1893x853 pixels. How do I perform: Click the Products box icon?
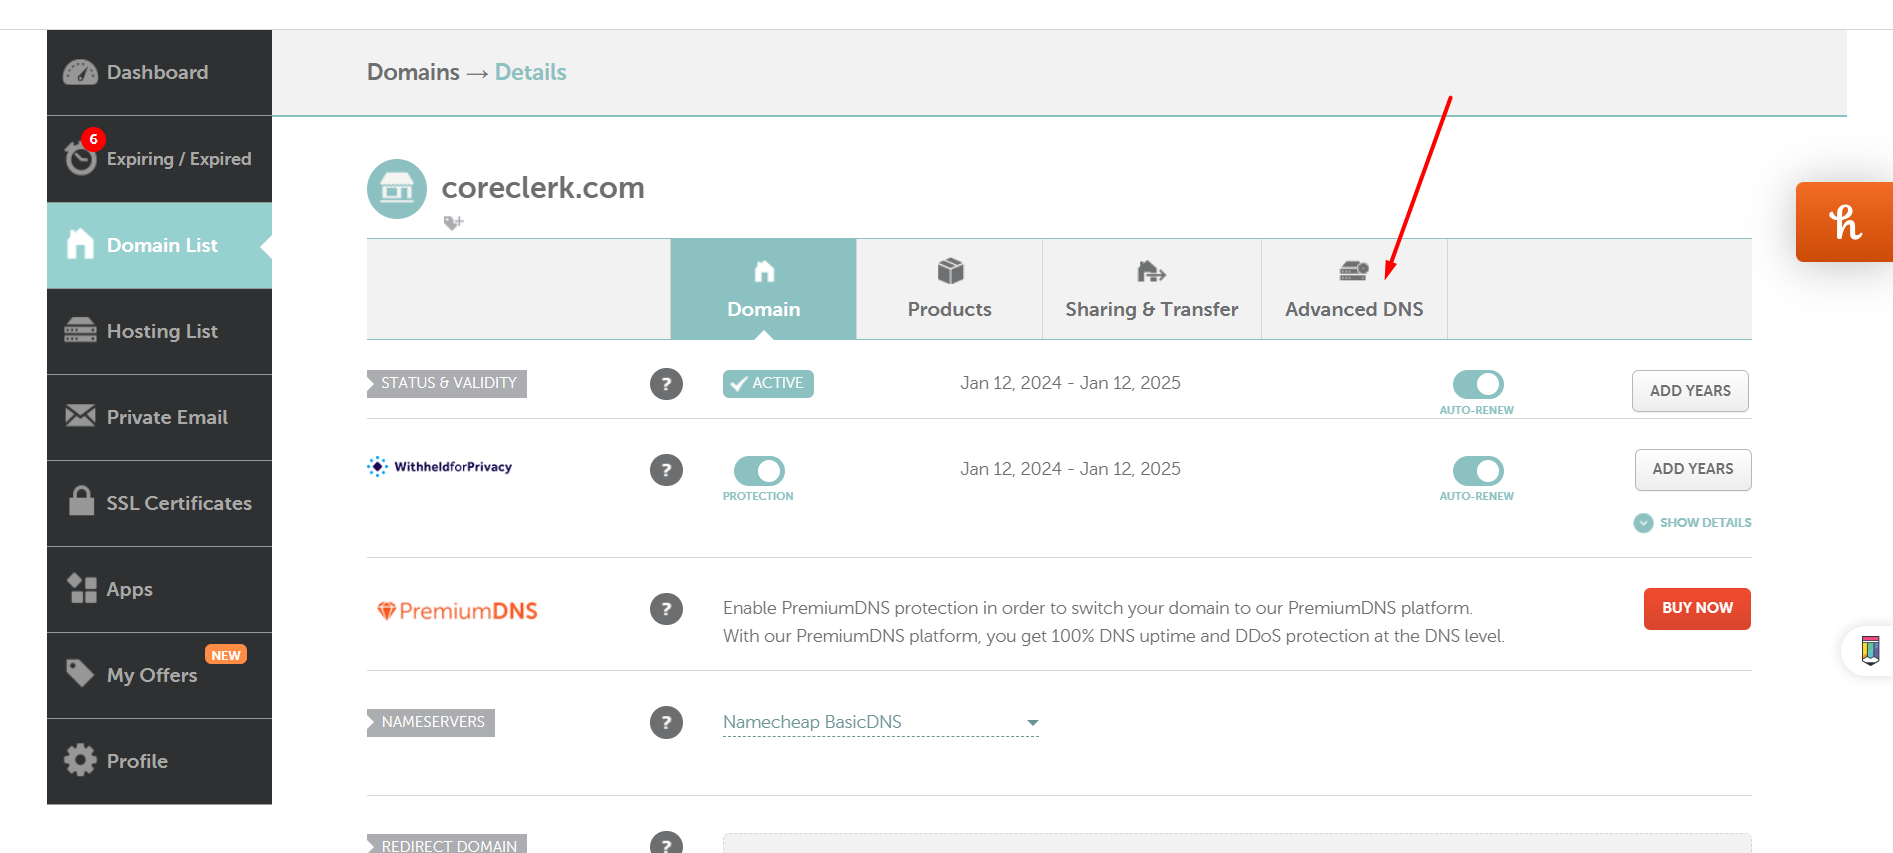click(950, 271)
